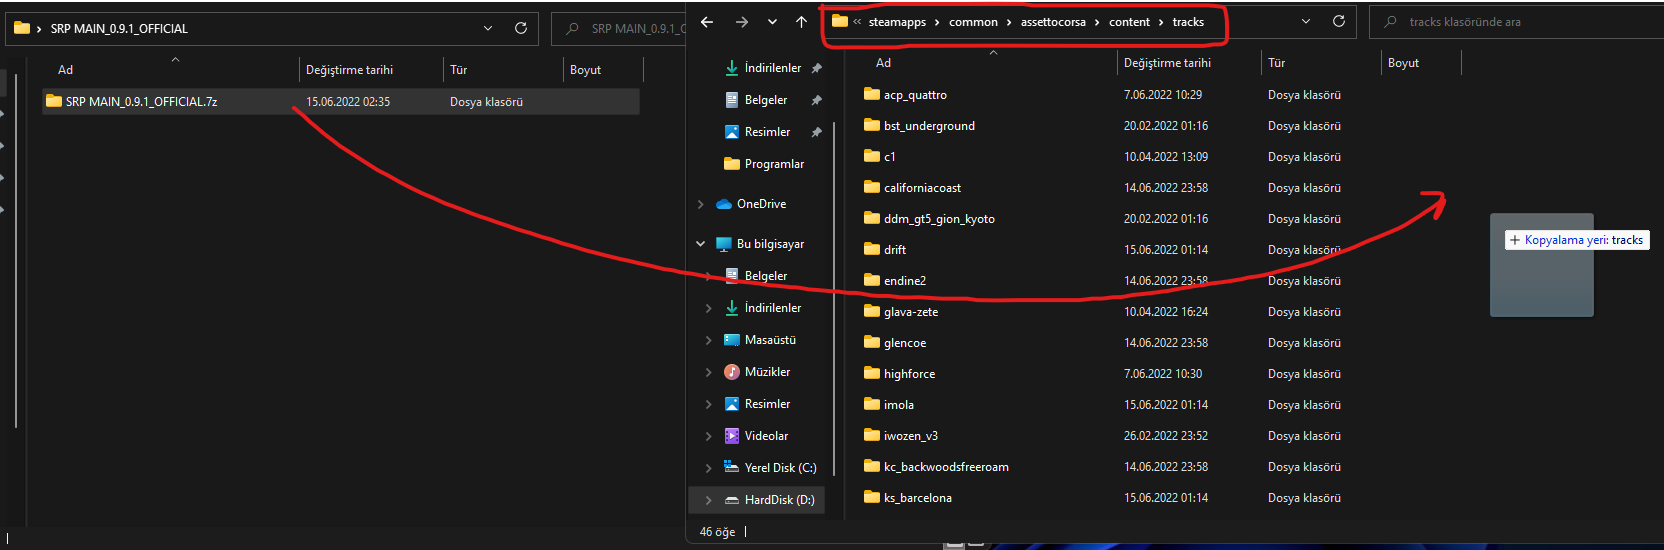Screen dimensions: 1664x550
Task: Select the iwozen_v3 folder icon
Action: coord(872,435)
